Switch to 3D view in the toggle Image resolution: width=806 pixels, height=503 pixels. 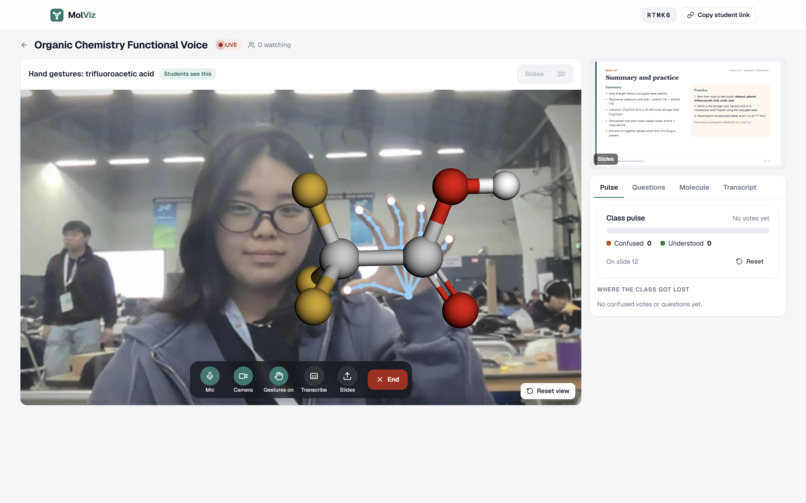(x=561, y=74)
